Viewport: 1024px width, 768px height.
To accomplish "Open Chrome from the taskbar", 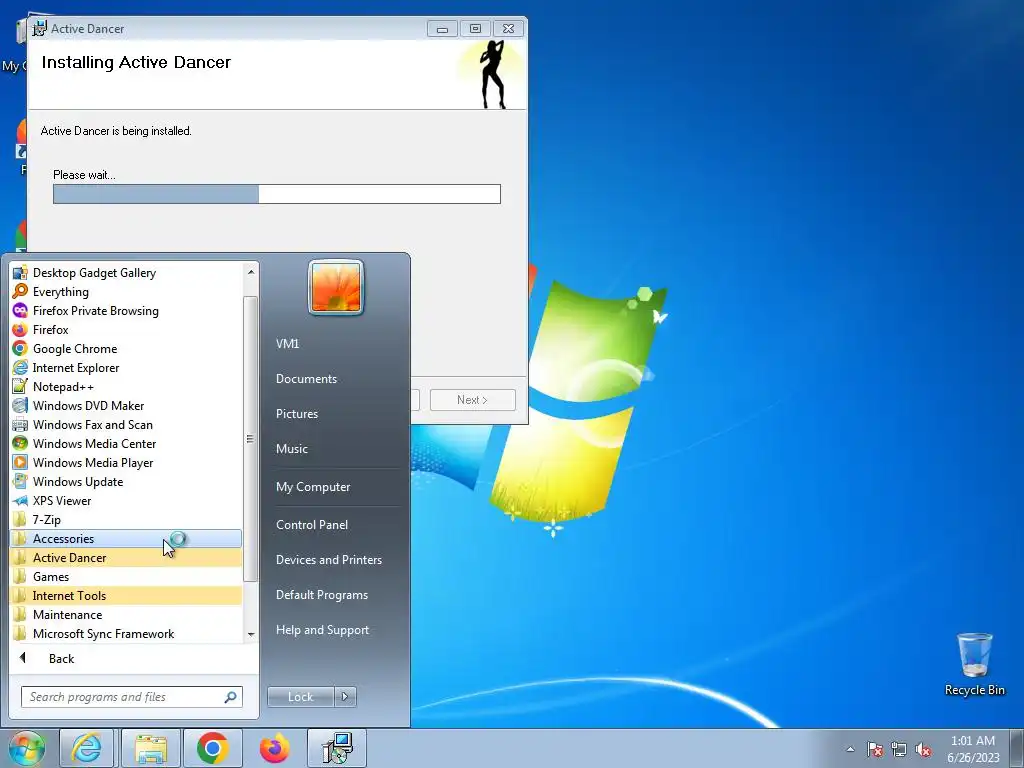I will (x=212, y=748).
